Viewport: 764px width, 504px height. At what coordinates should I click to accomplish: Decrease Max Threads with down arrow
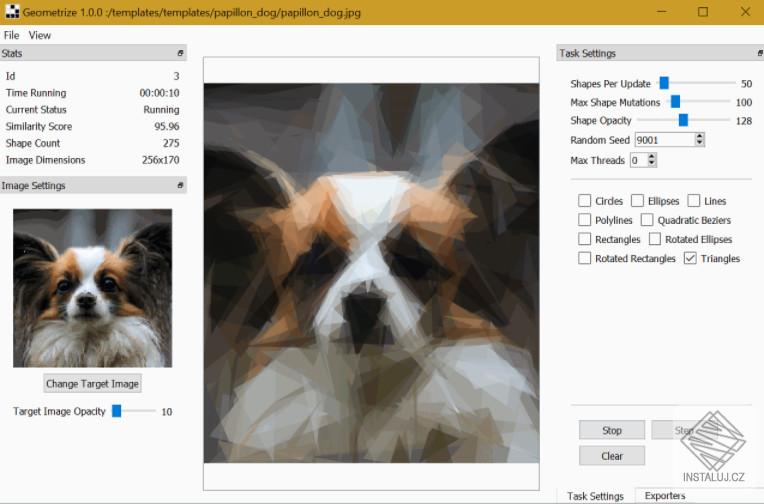pyautogui.click(x=652, y=163)
